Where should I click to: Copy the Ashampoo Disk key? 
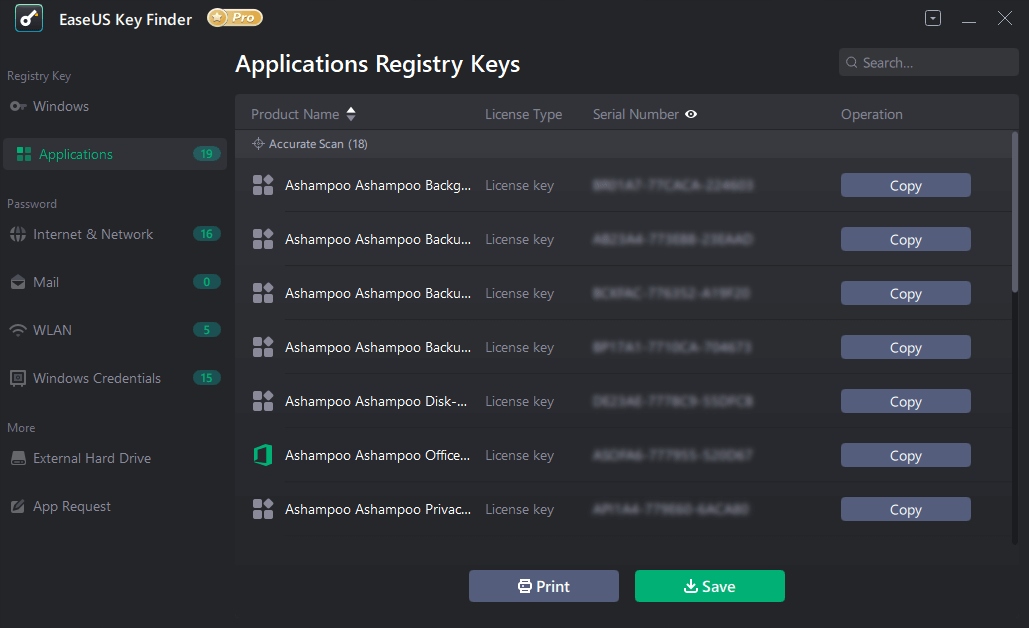click(x=905, y=401)
